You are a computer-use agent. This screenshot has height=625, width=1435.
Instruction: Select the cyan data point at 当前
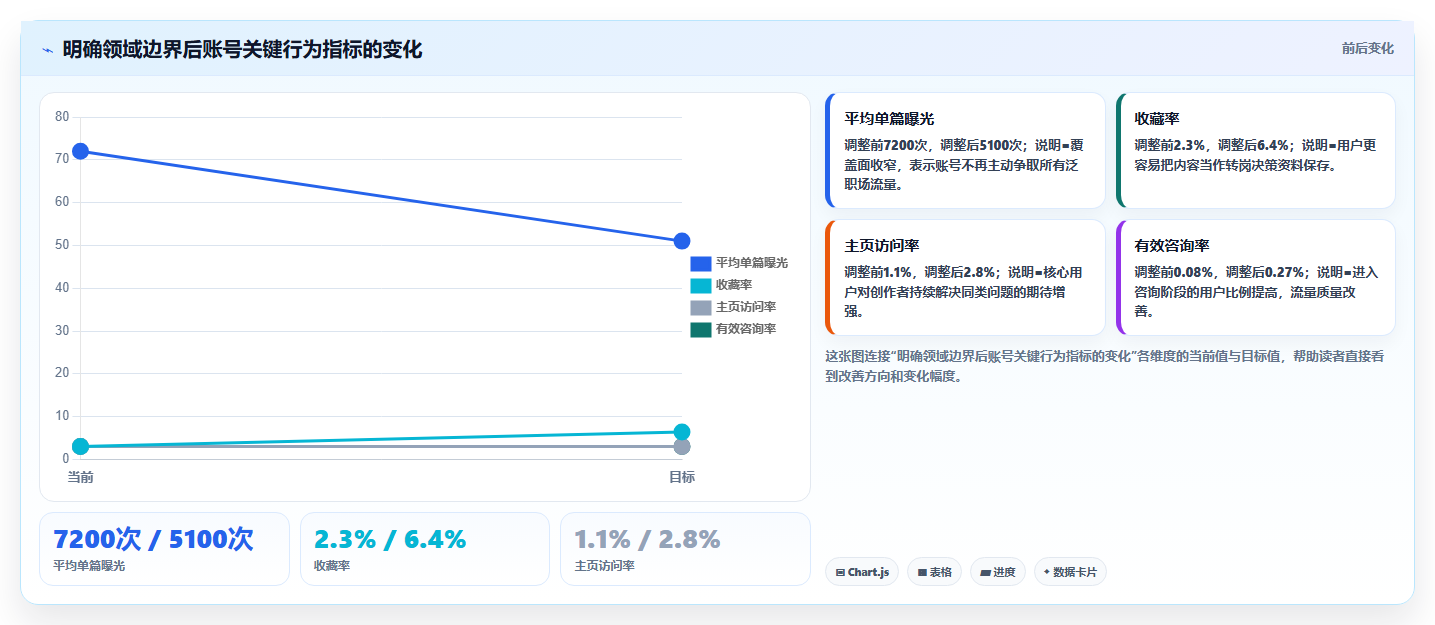(81, 446)
